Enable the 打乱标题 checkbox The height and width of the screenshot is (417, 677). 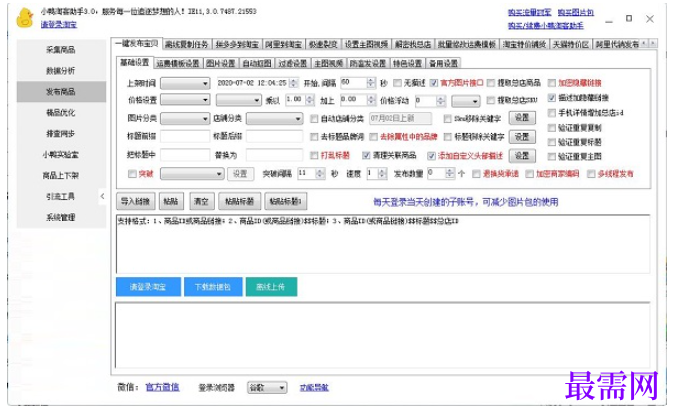[x=314, y=155]
